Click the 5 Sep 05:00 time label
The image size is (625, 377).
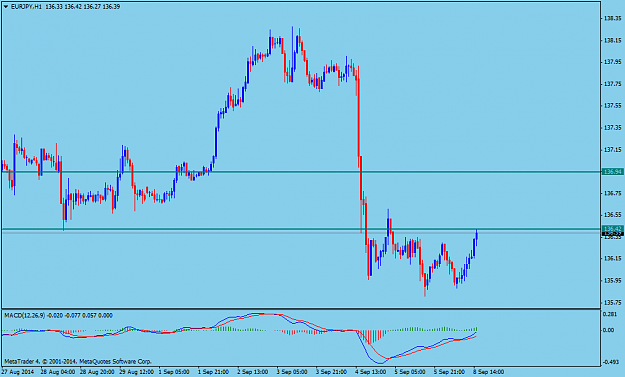(410, 372)
